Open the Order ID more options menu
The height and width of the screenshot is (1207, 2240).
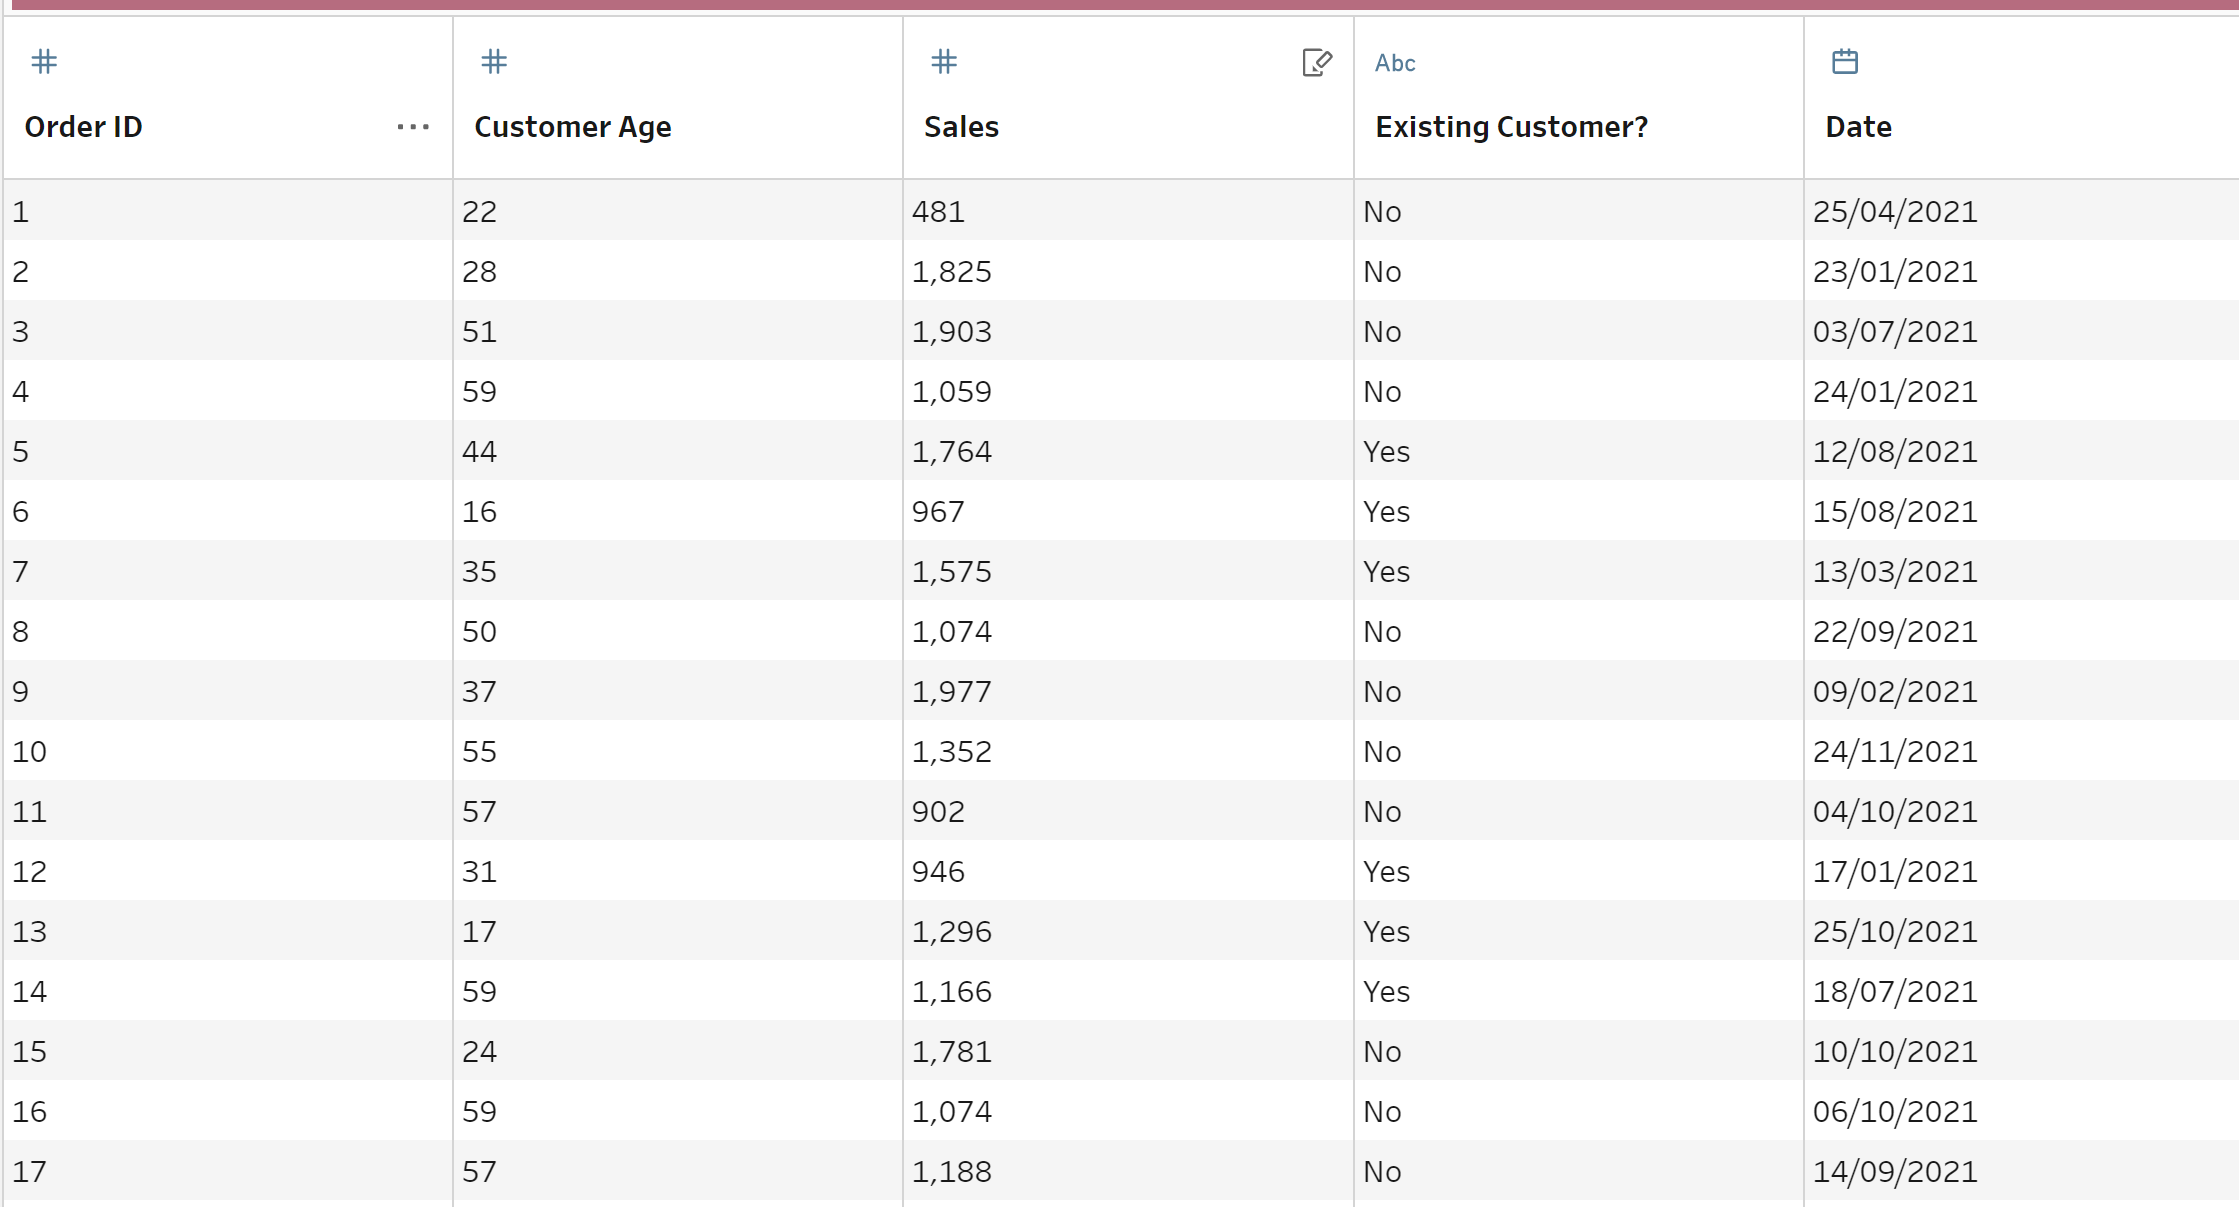pos(413,127)
